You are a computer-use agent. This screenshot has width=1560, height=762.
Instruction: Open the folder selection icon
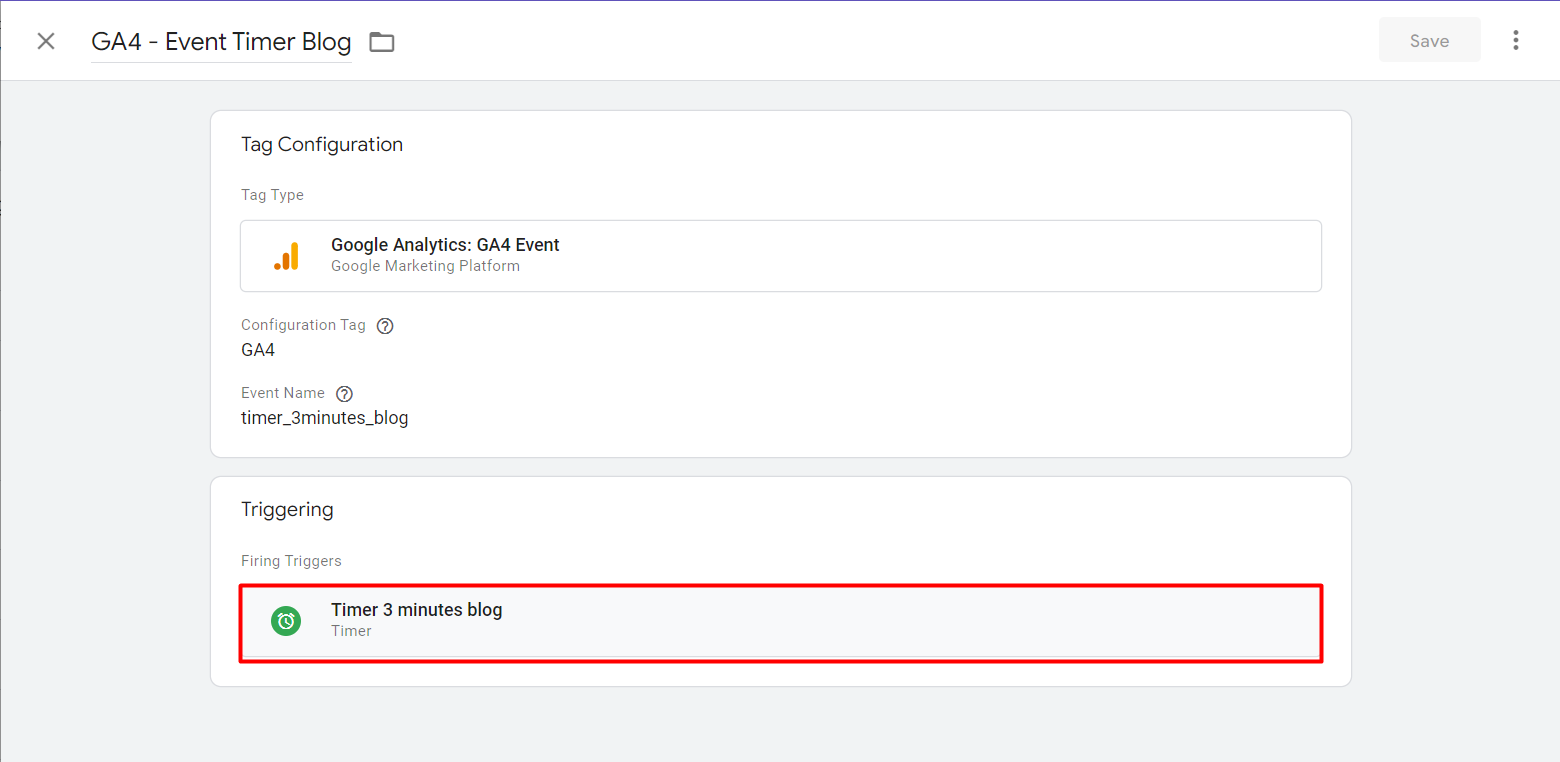[382, 42]
